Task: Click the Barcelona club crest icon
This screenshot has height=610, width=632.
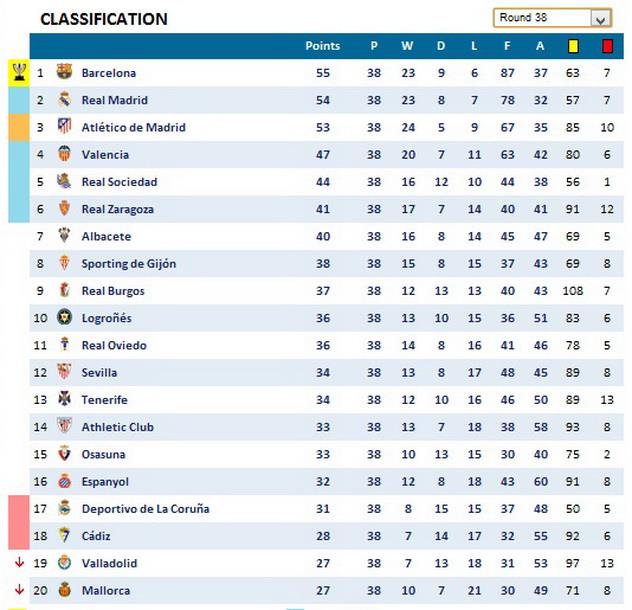Action: pos(64,73)
